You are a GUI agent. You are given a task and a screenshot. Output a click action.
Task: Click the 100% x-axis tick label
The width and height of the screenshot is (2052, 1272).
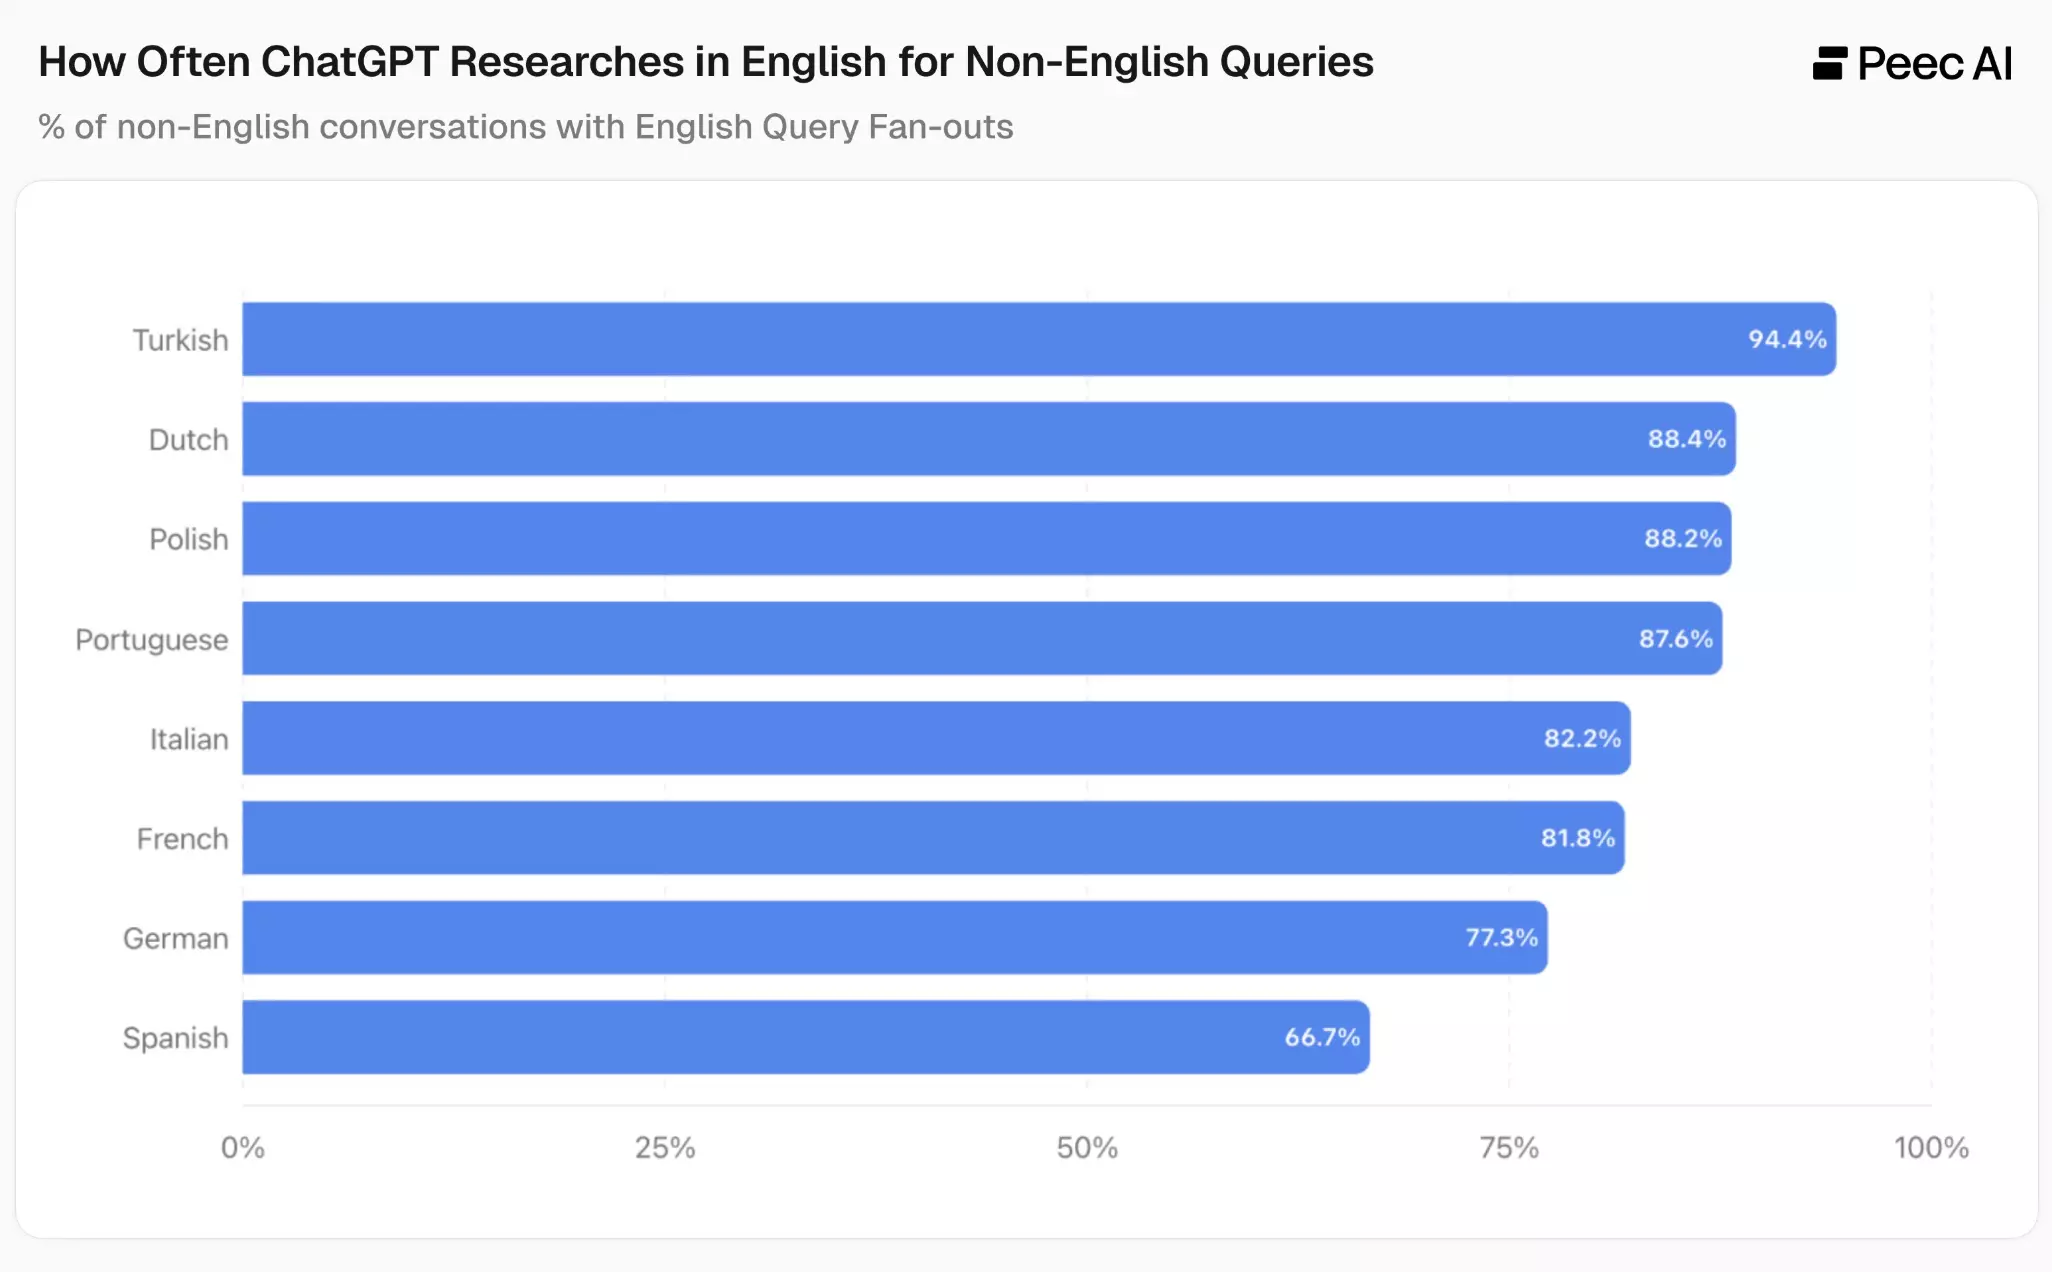click(1930, 1147)
